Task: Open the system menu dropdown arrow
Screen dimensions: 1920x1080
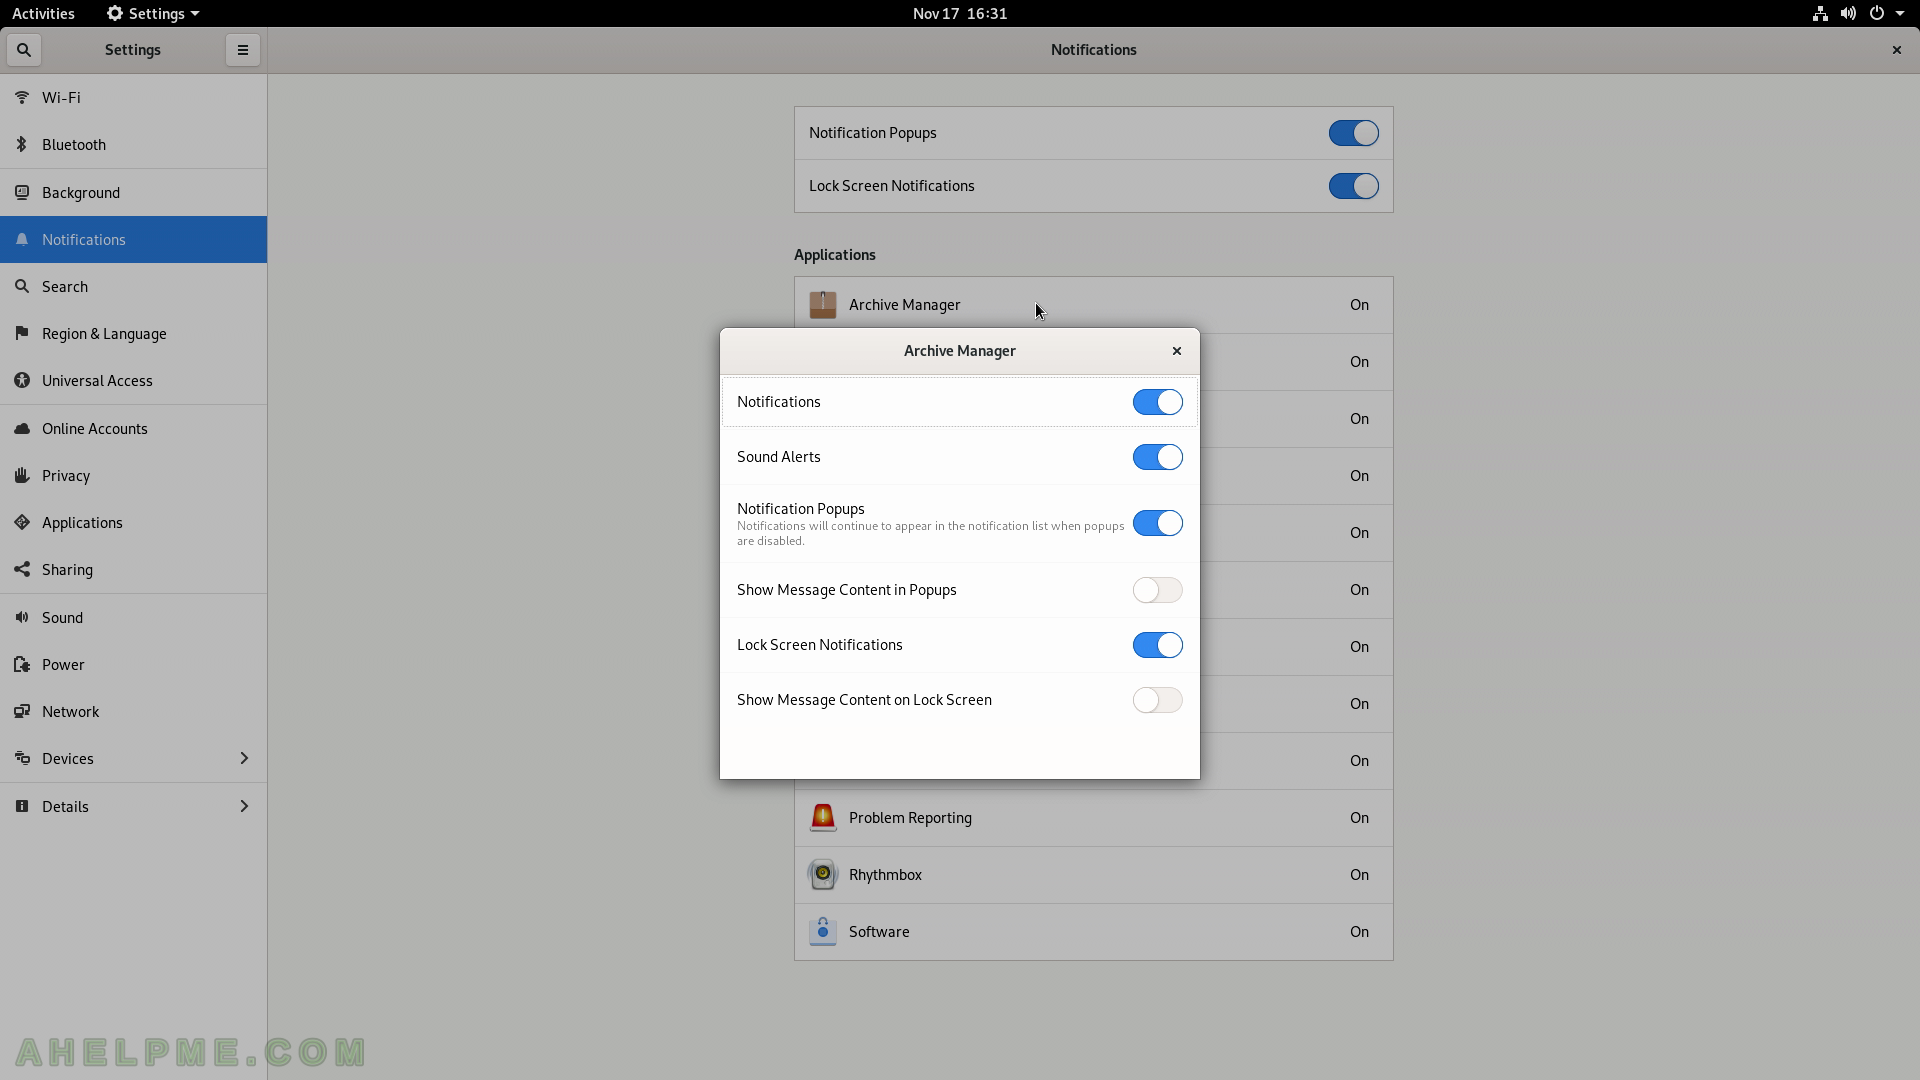Action: tap(1900, 14)
